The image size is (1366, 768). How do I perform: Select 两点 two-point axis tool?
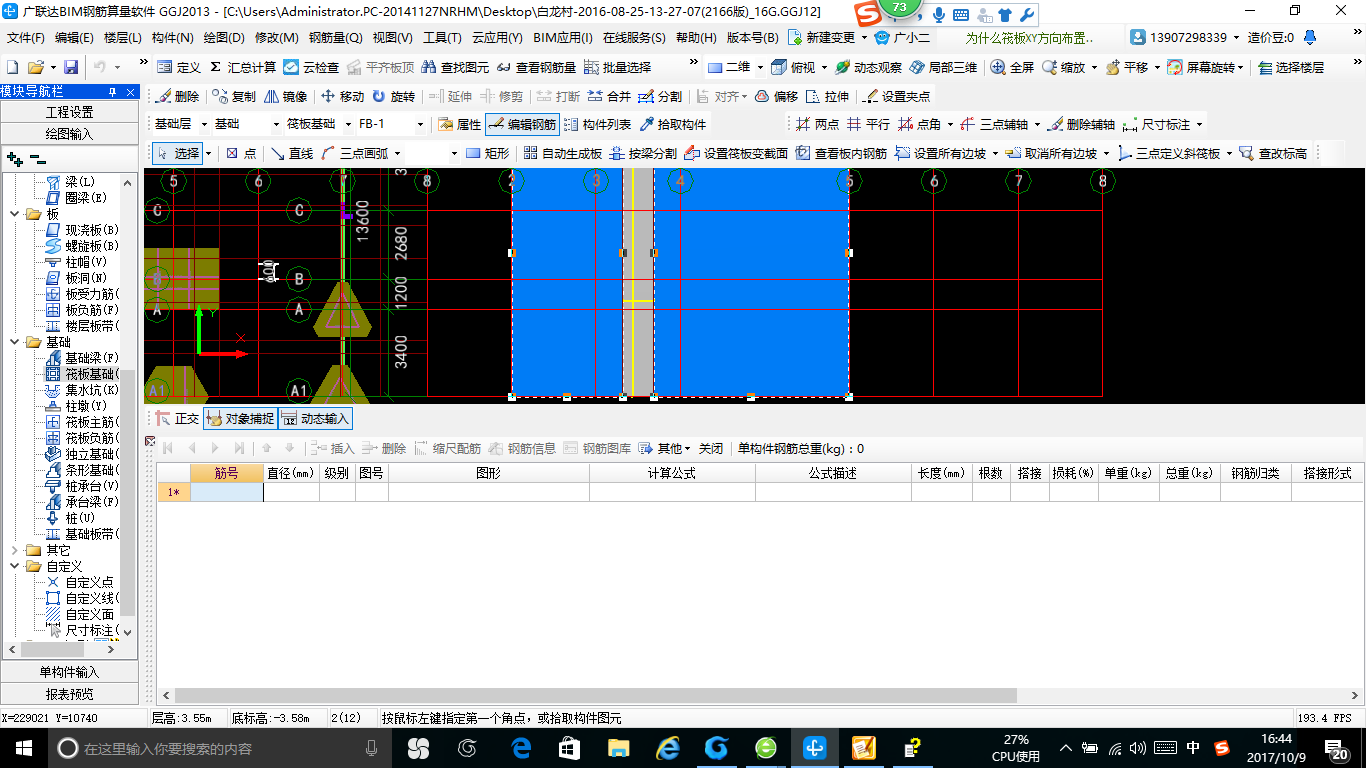817,125
